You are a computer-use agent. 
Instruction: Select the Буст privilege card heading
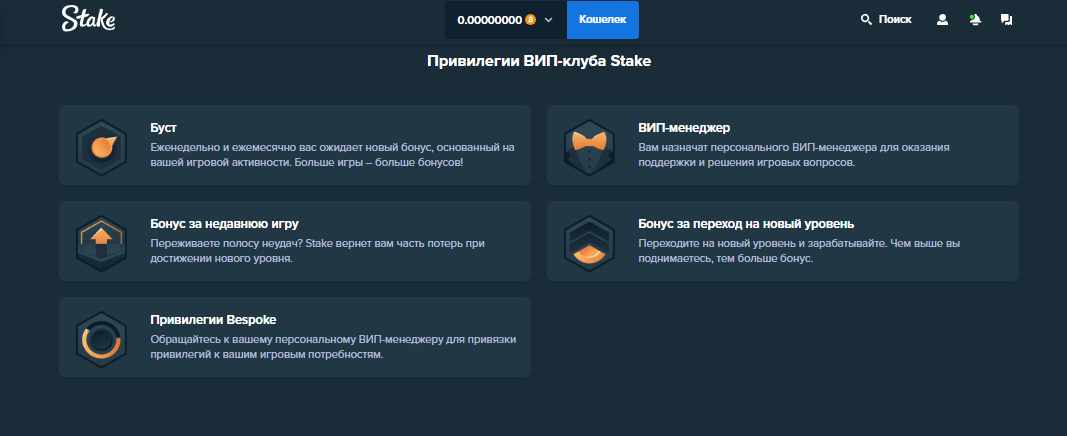point(163,128)
